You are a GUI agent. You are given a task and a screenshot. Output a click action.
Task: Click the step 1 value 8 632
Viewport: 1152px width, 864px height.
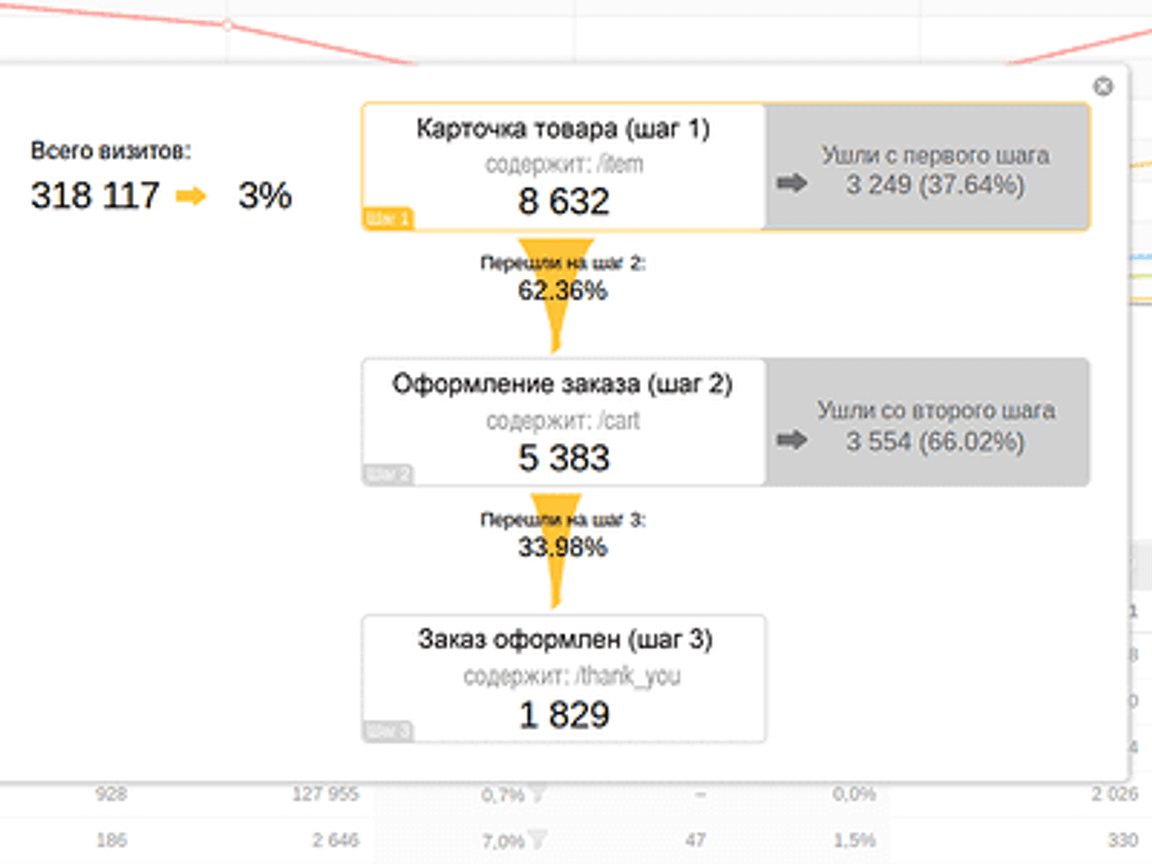[564, 201]
